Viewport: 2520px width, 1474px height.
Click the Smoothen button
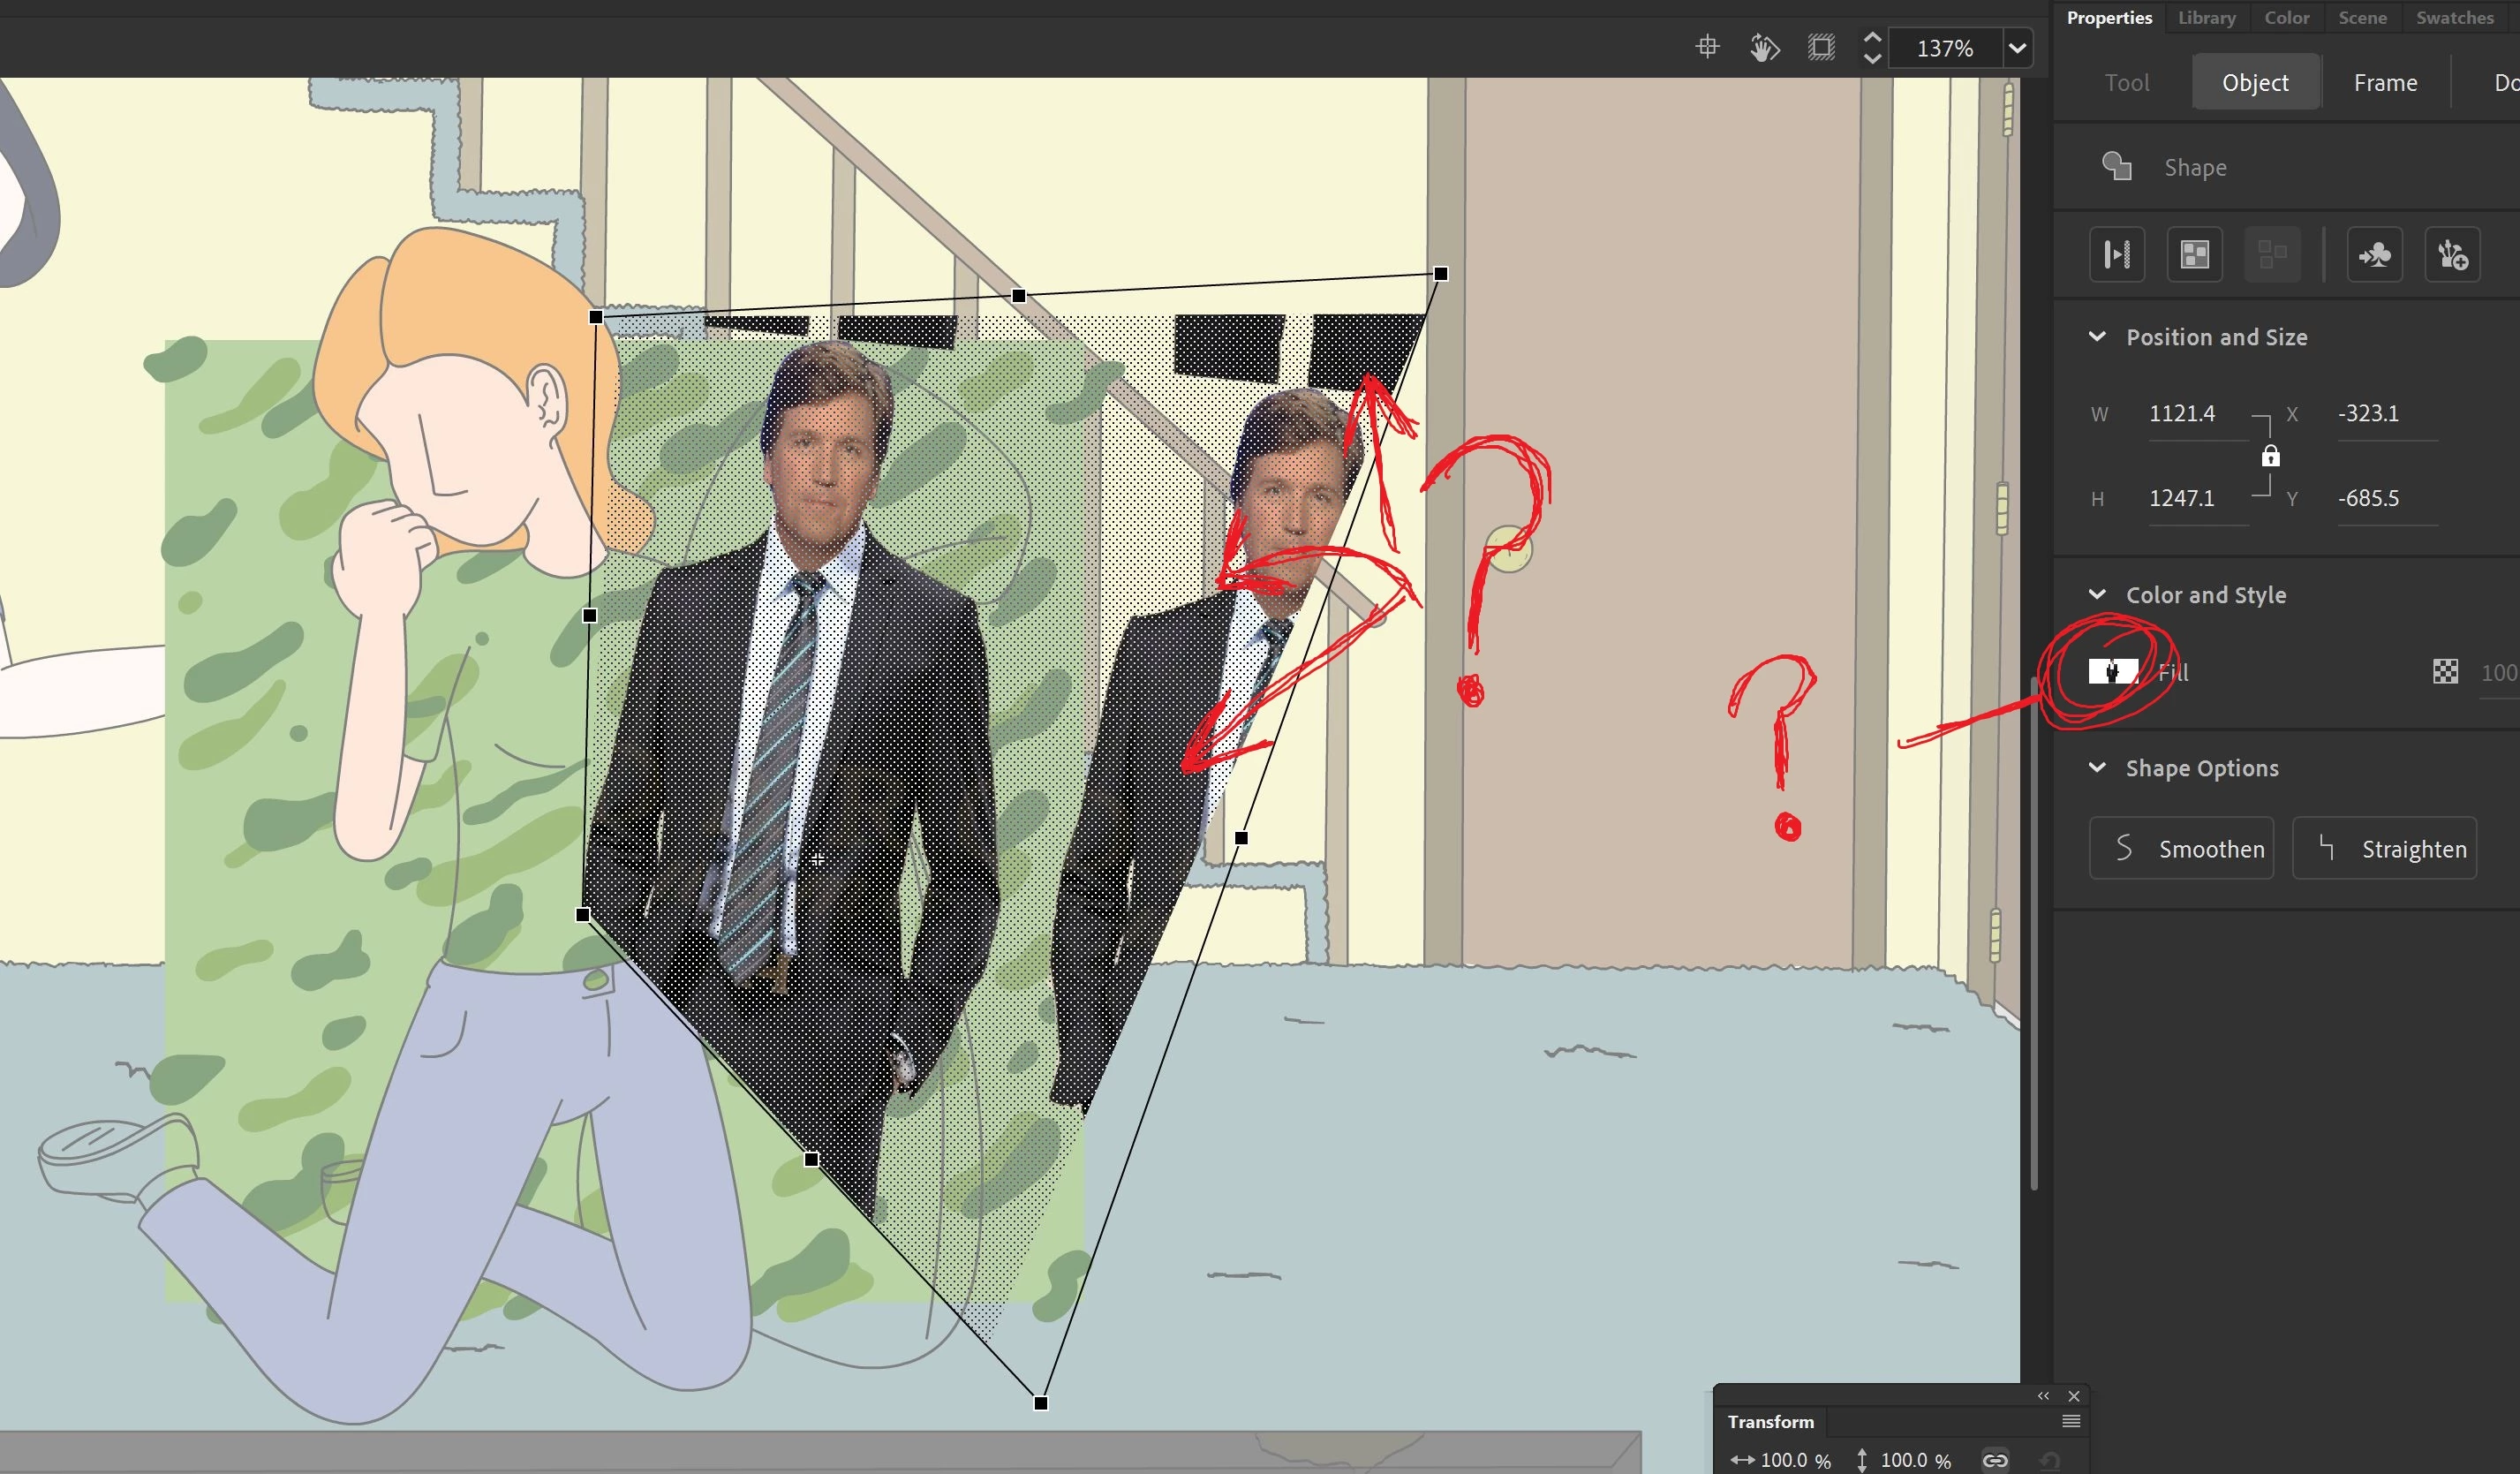[2180, 848]
